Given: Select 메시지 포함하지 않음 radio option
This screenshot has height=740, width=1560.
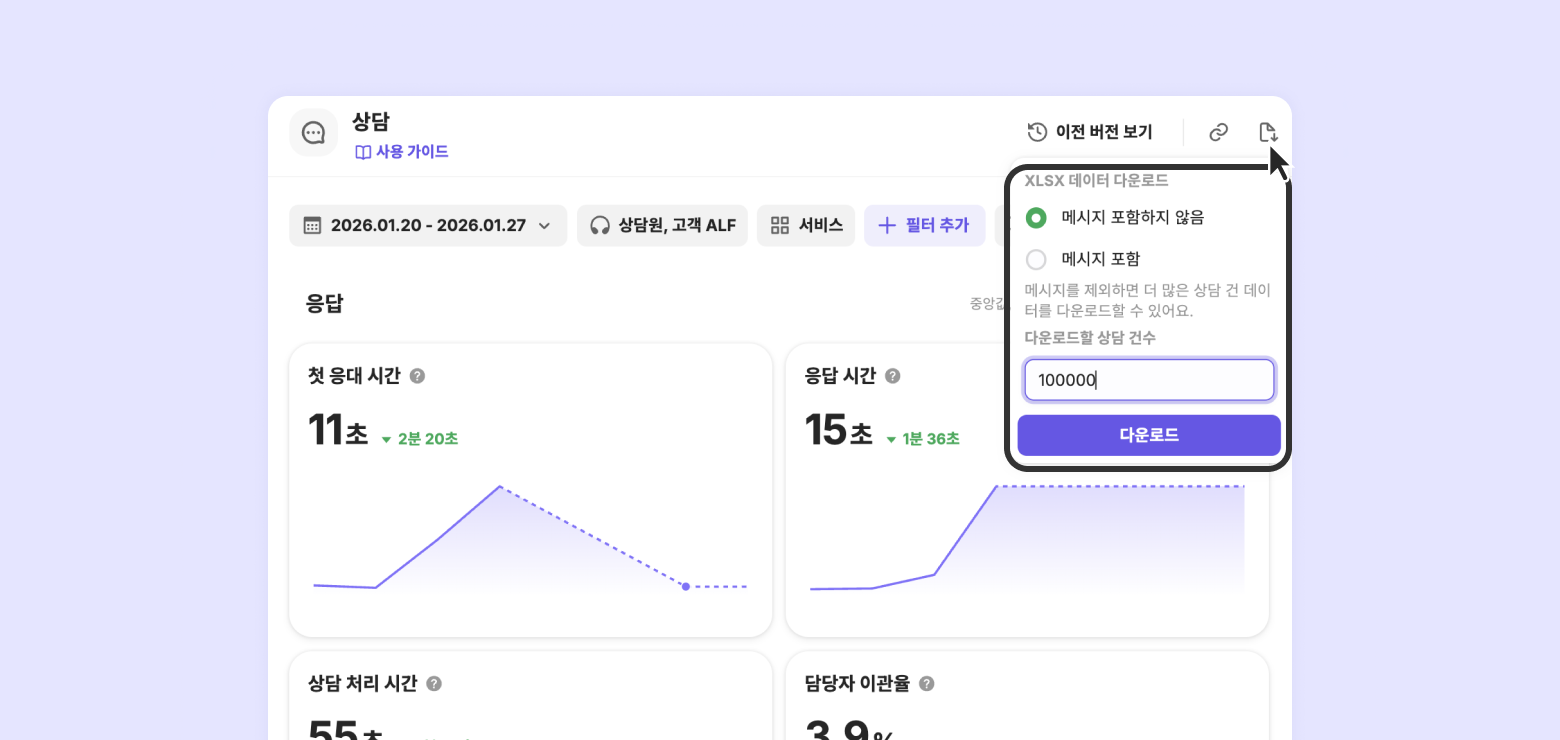Looking at the screenshot, I should point(1036,217).
